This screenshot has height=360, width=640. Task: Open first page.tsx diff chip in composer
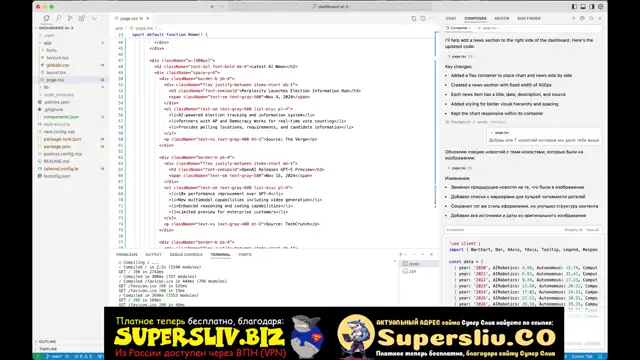click(x=460, y=57)
